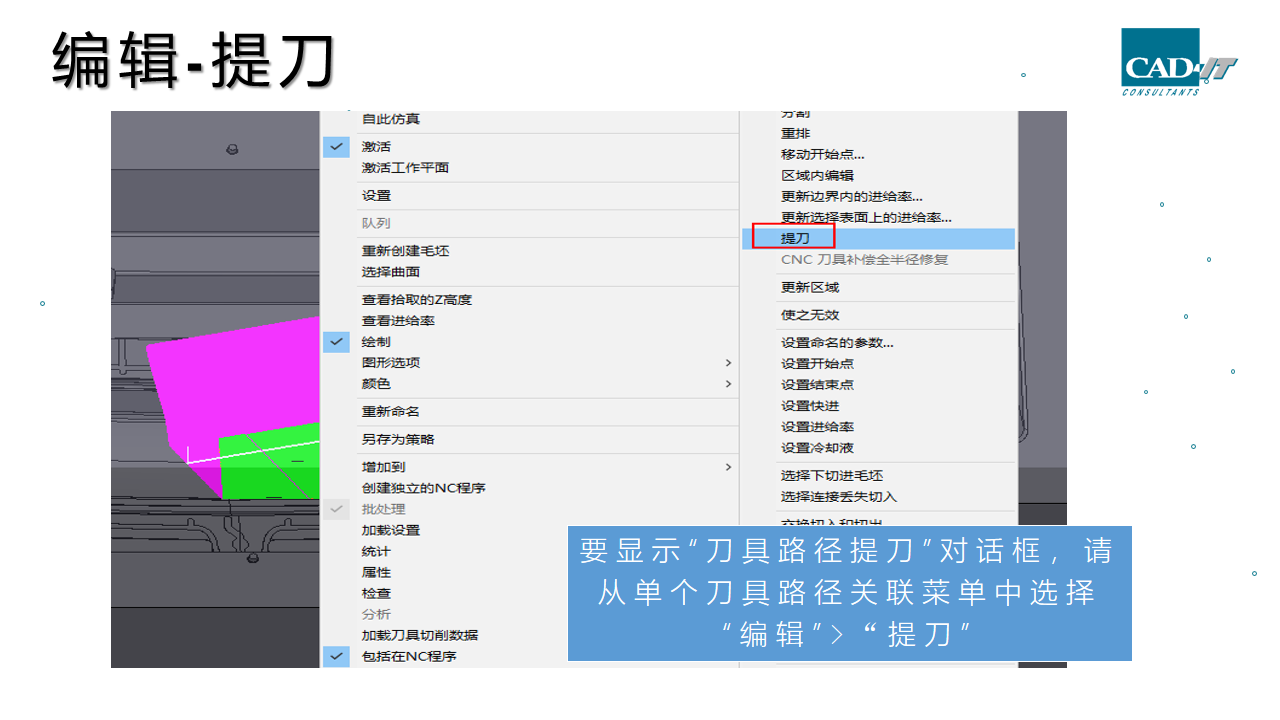Click 查看拾取的Z高度 entry
This screenshot has width=1280, height=720.
click(416, 300)
